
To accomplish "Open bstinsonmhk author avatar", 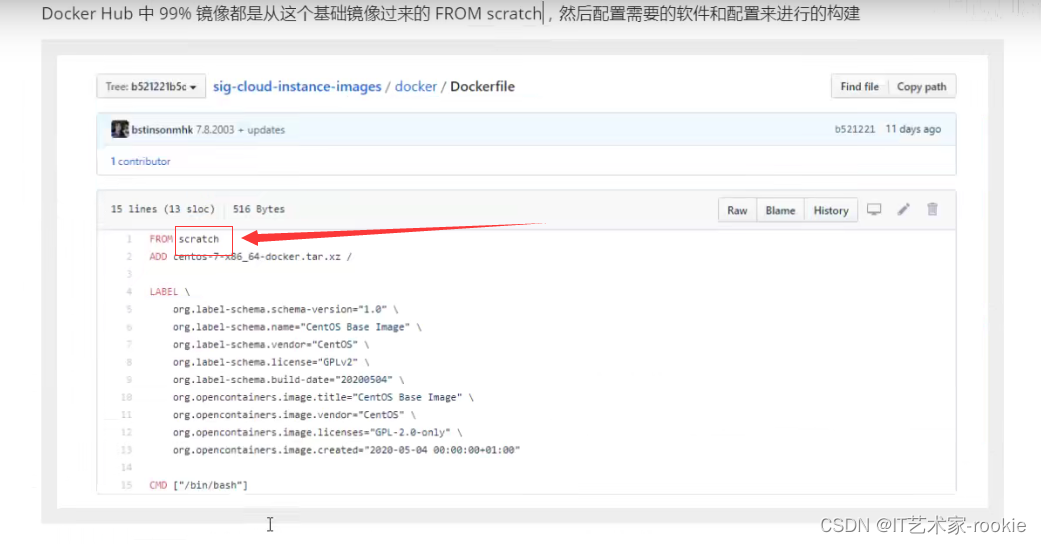I will point(120,130).
